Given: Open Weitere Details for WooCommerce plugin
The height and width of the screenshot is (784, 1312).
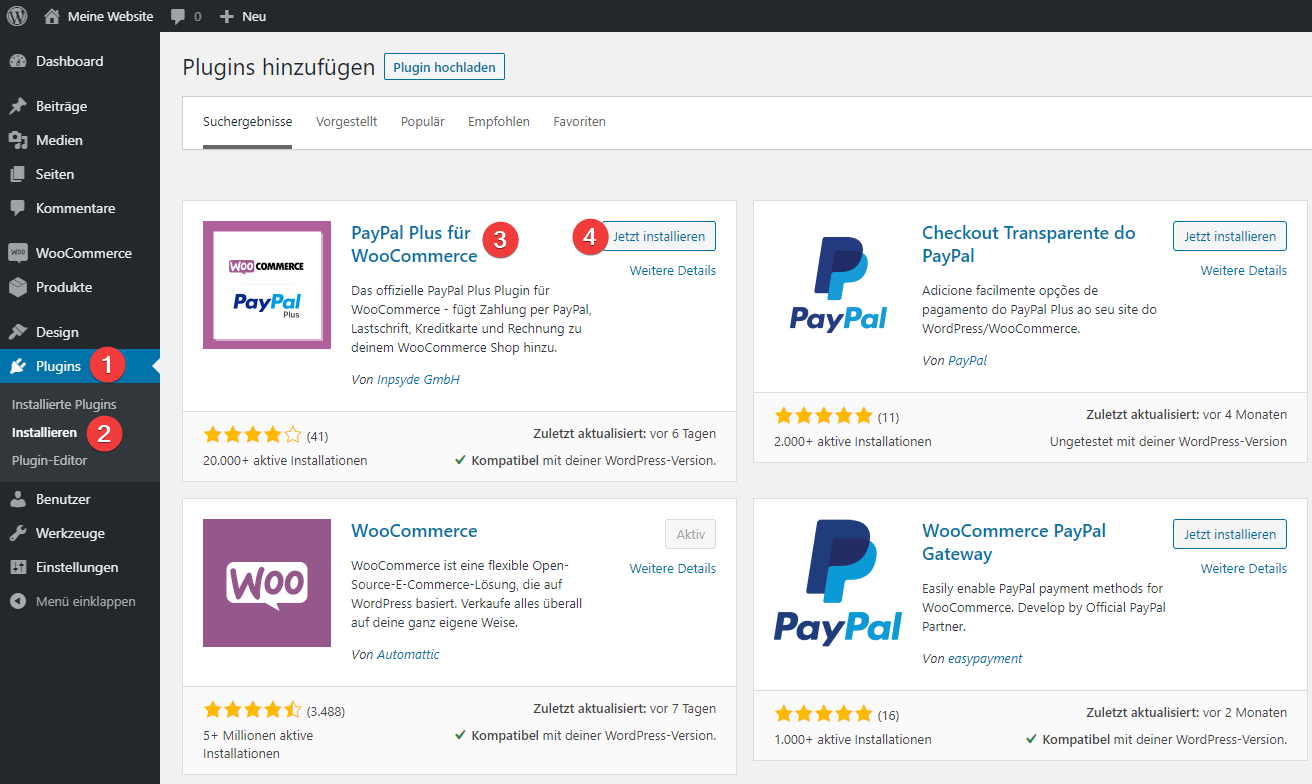Looking at the screenshot, I should click(x=673, y=568).
